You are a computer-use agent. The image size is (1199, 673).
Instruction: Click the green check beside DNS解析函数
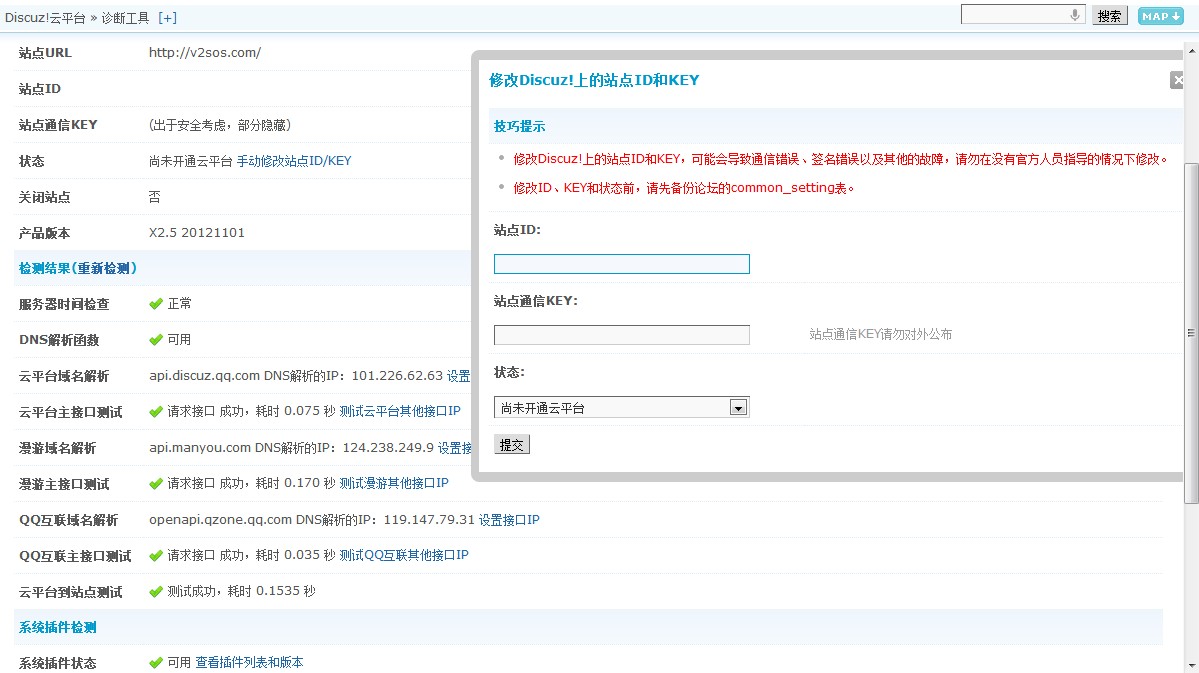[156, 340]
